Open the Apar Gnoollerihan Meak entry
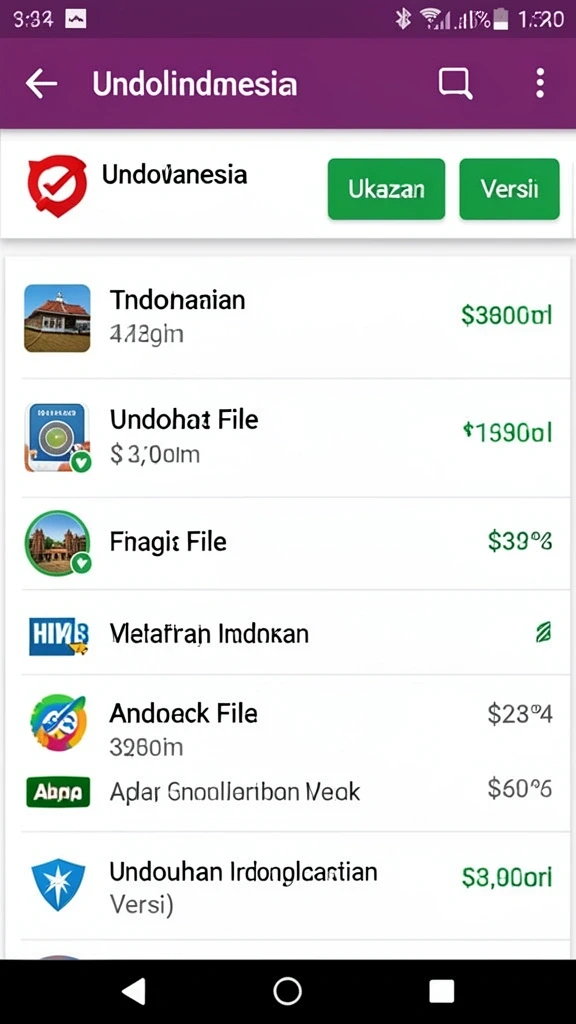 pos(288,792)
